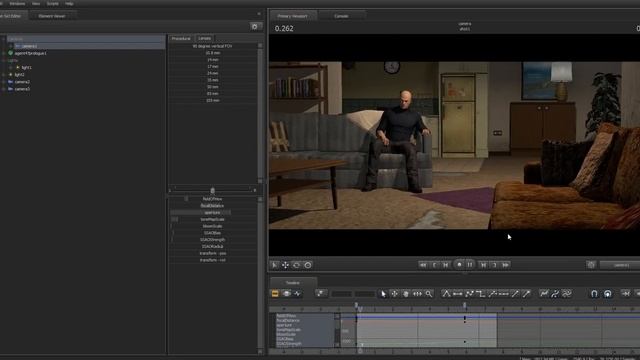Image resolution: width=640 pixels, height=360 pixels.
Task: Step to next frame in playback controls
Action: tap(483, 265)
